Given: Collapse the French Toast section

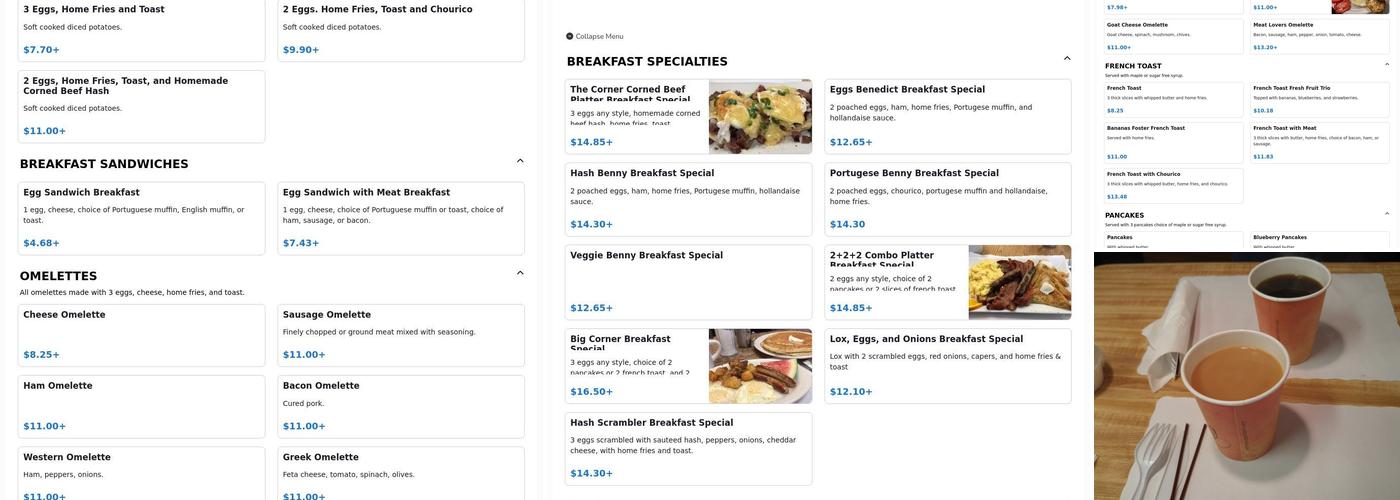Looking at the screenshot, I should tap(1387, 65).
